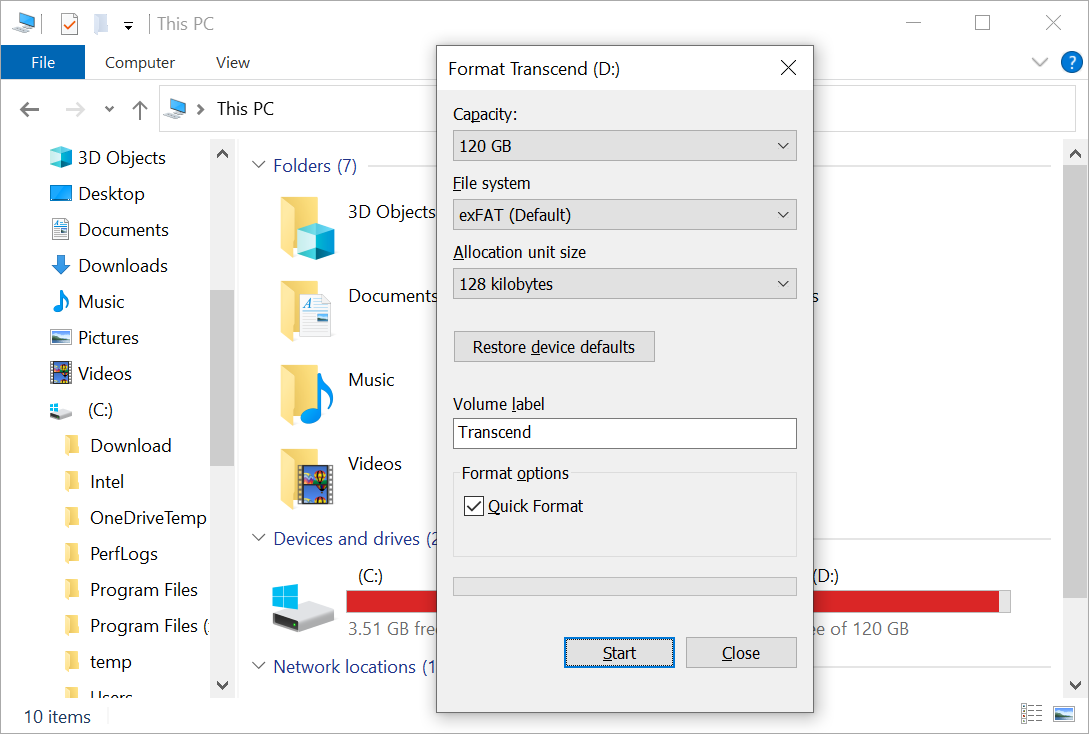Open Help via the question mark icon
This screenshot has height=734, width=1089.
click(1071, 62)
